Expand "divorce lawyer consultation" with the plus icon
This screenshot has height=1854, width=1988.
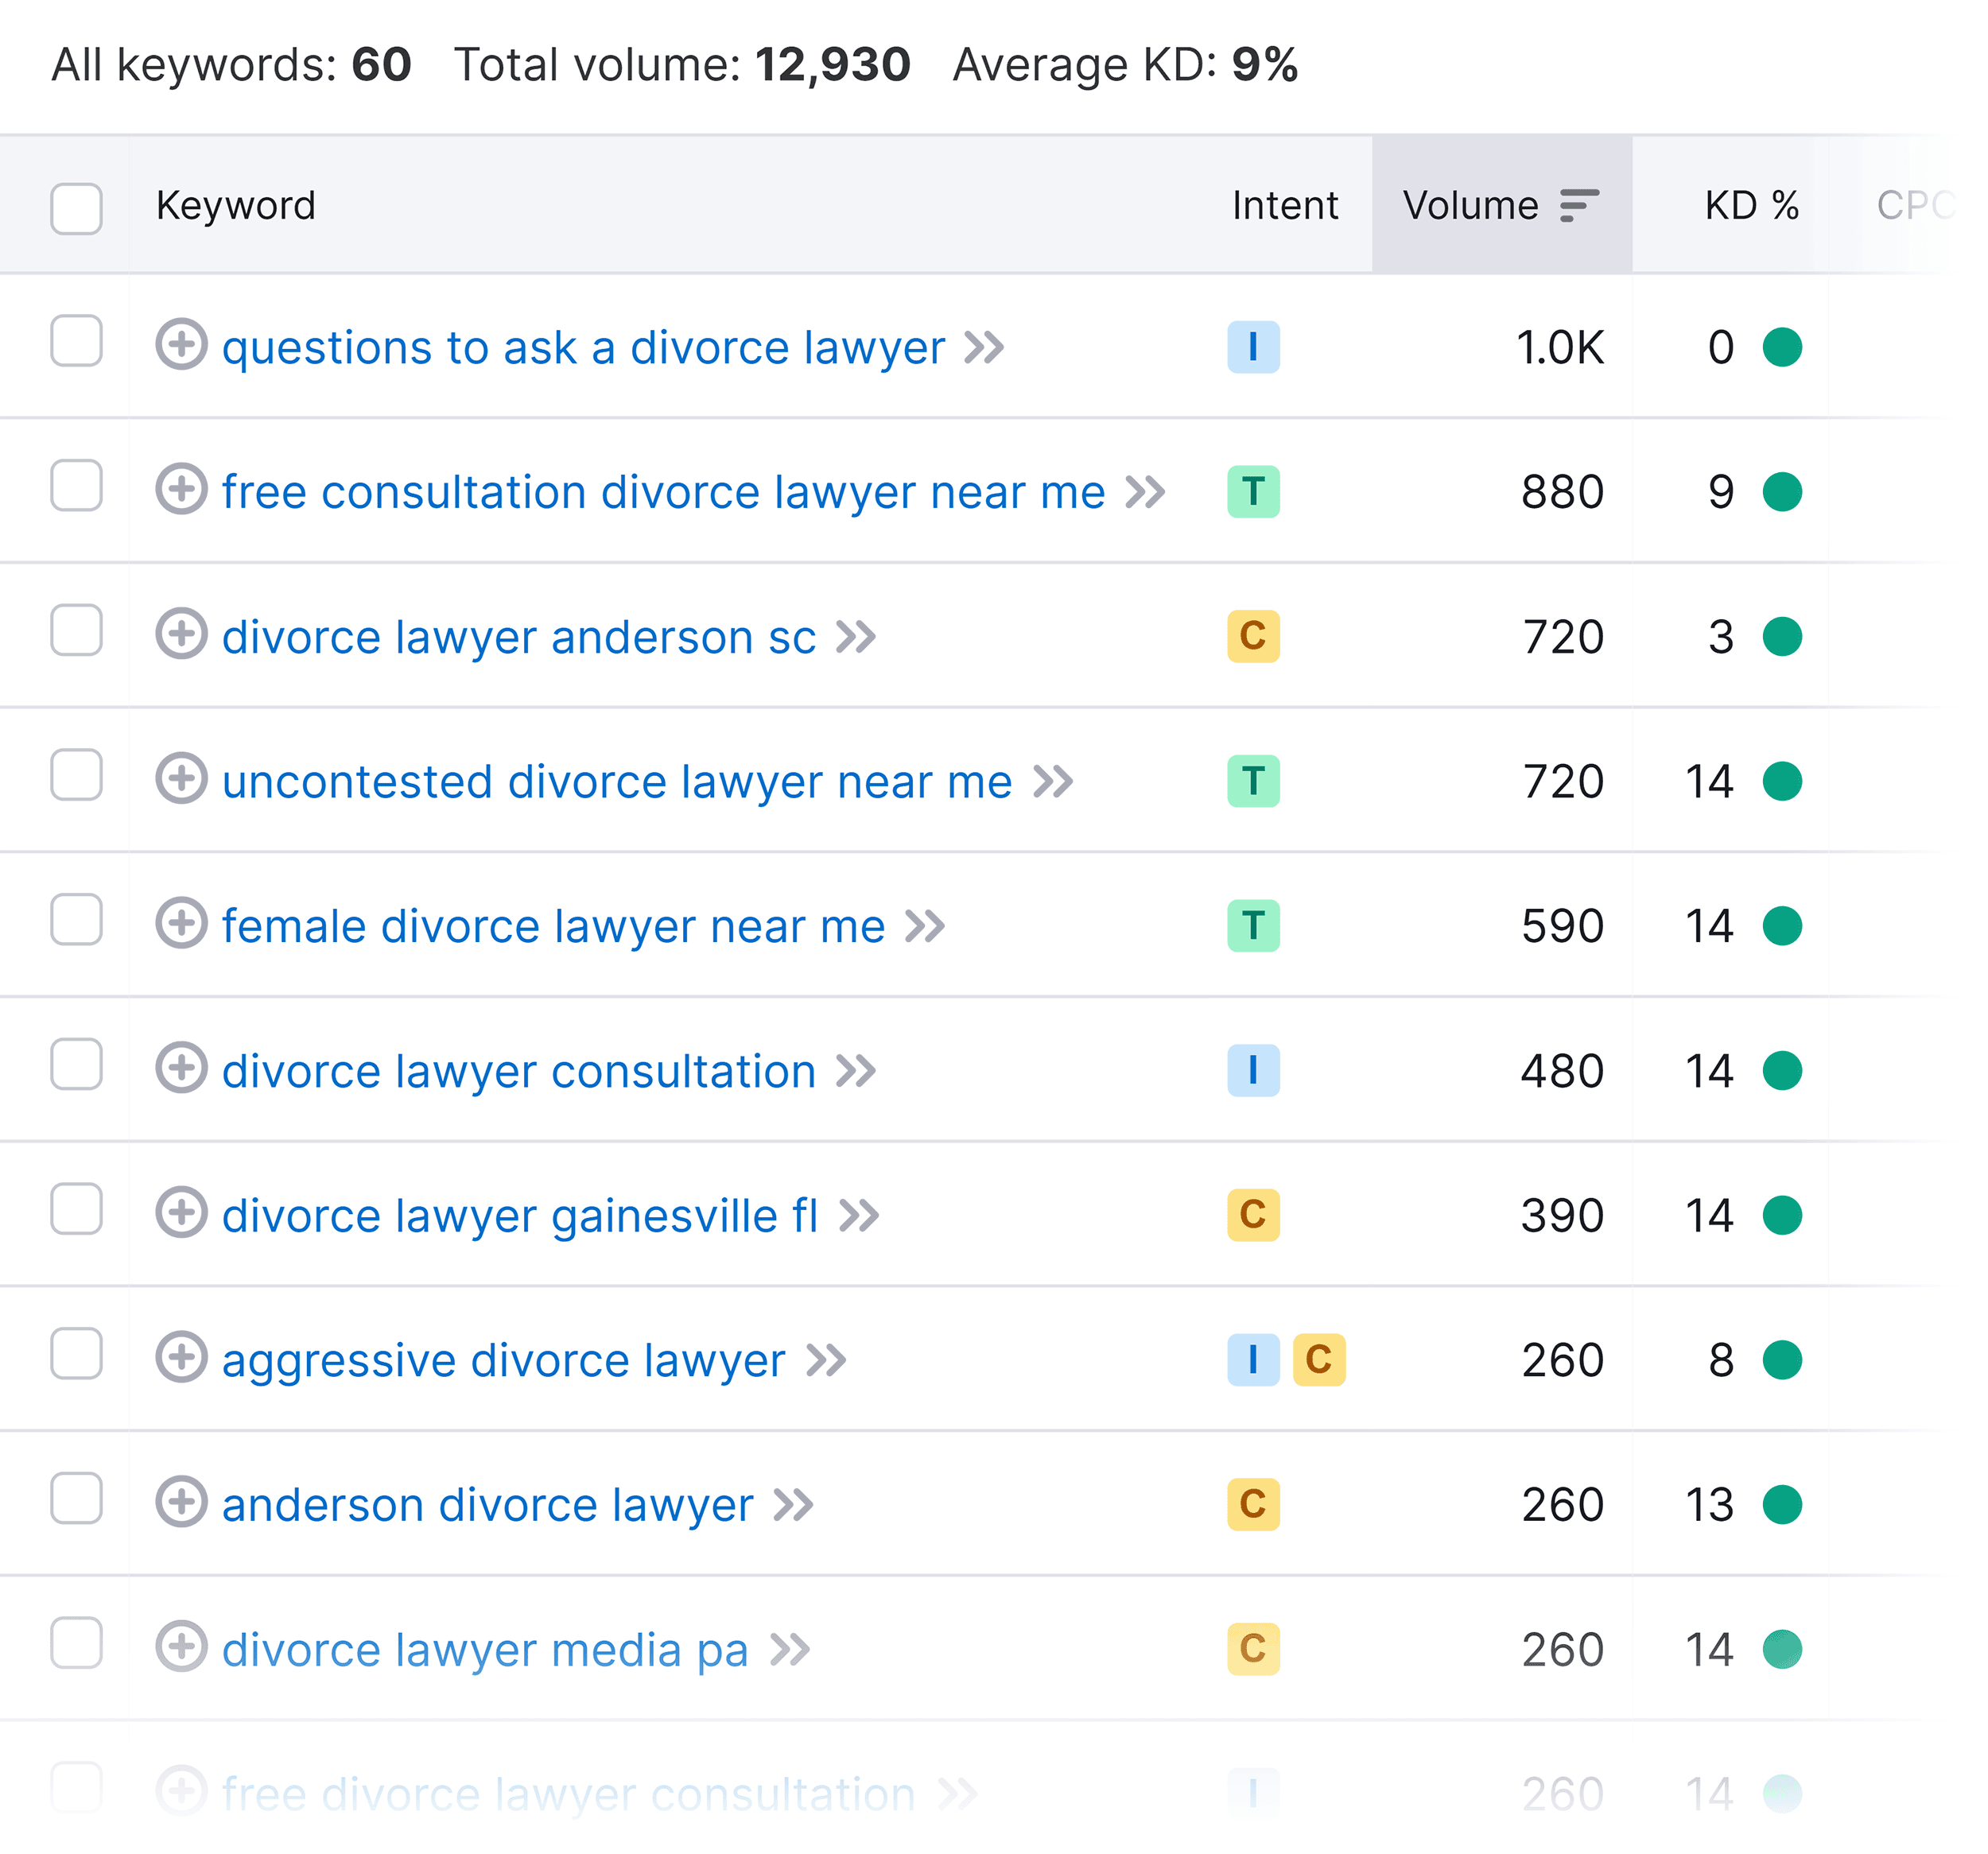click(x=183, y=1070)
